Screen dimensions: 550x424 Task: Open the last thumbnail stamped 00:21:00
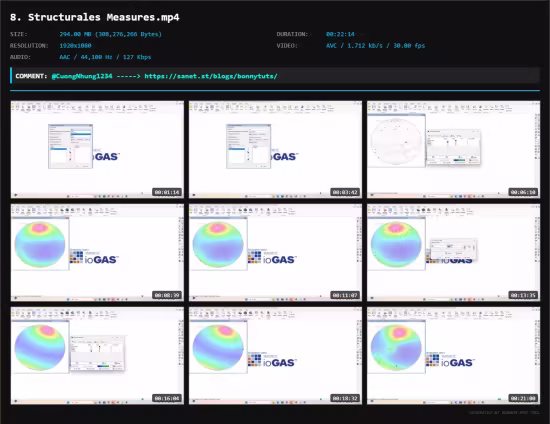(x=454, y=356)
